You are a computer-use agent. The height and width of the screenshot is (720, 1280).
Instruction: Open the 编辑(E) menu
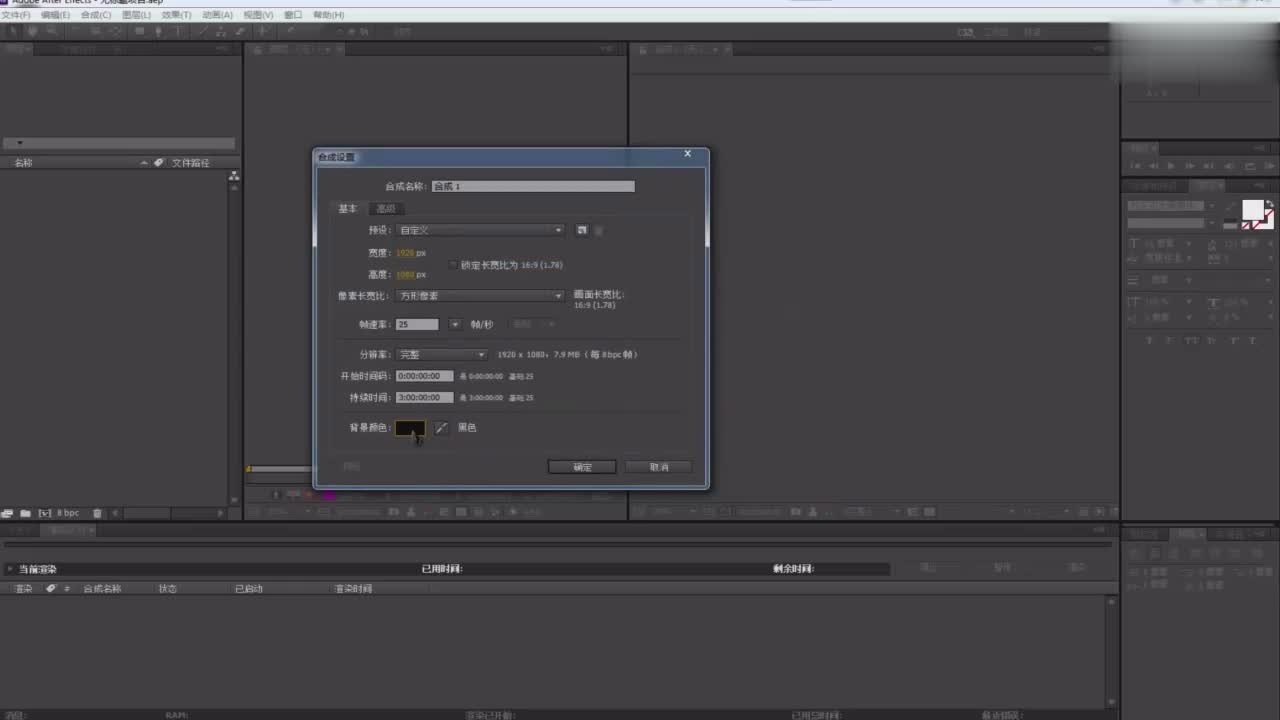pos(55,15)
